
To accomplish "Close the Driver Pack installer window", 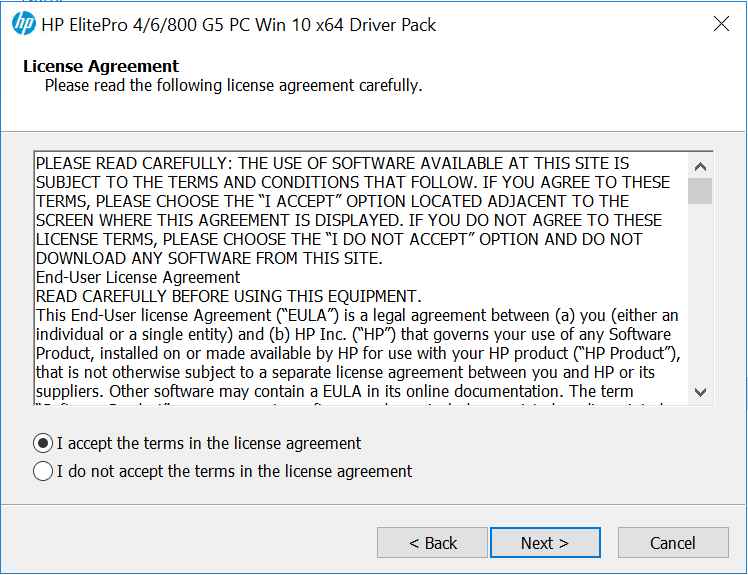I will pos(721,23).
